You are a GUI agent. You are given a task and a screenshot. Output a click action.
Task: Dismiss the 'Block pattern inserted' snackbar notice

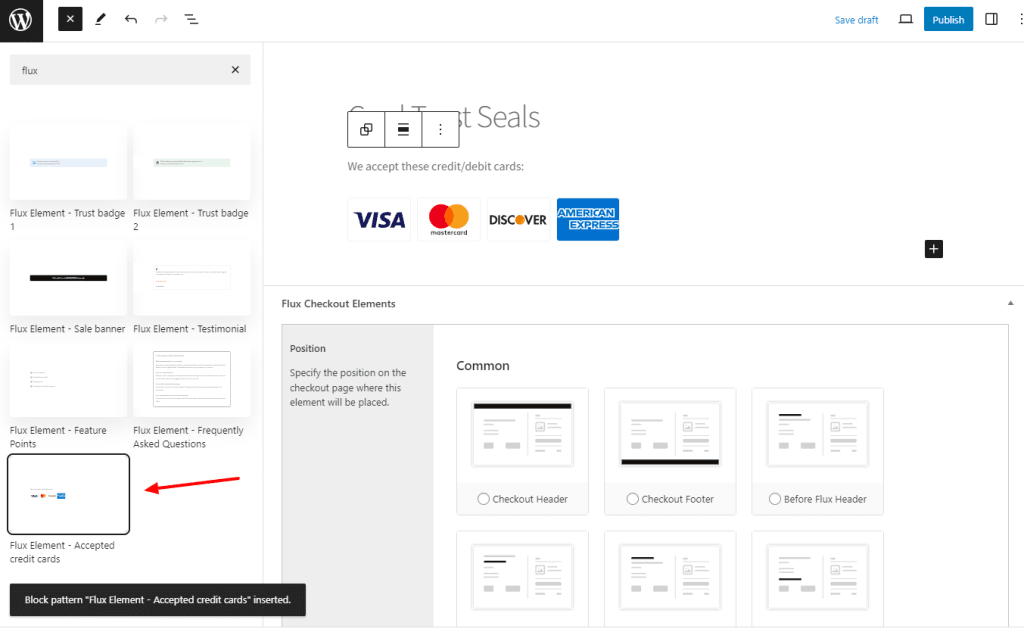157,599
